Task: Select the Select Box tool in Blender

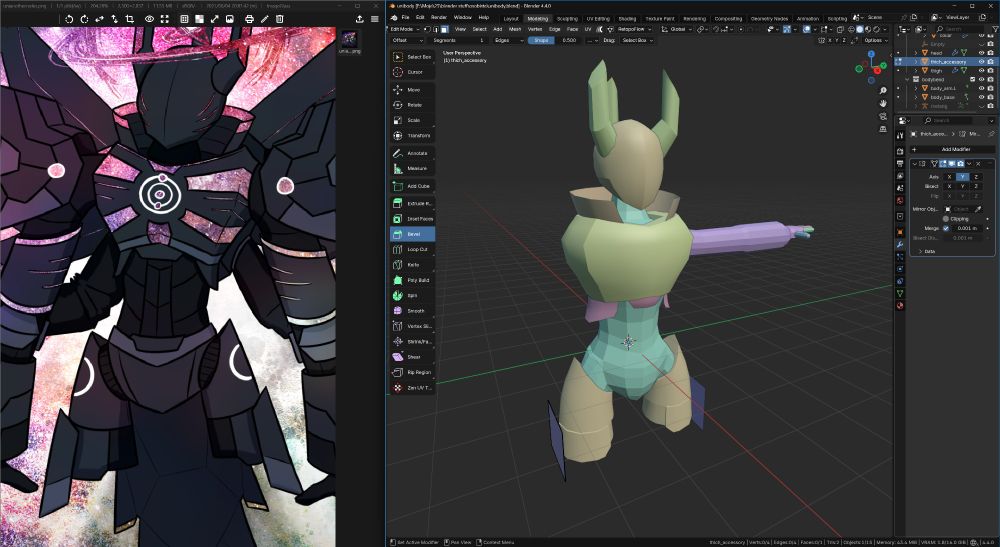Action: [413, 57]
